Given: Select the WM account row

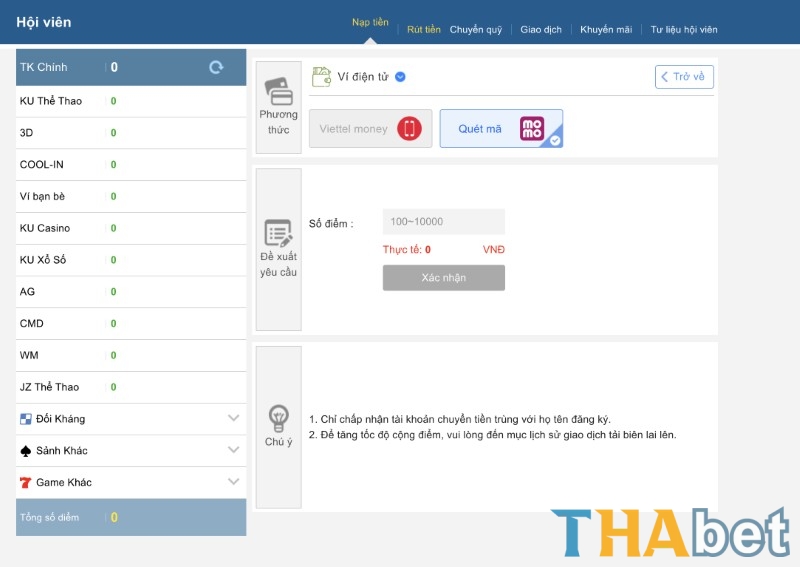Looking at the screenshot, I should coord(131,355).
